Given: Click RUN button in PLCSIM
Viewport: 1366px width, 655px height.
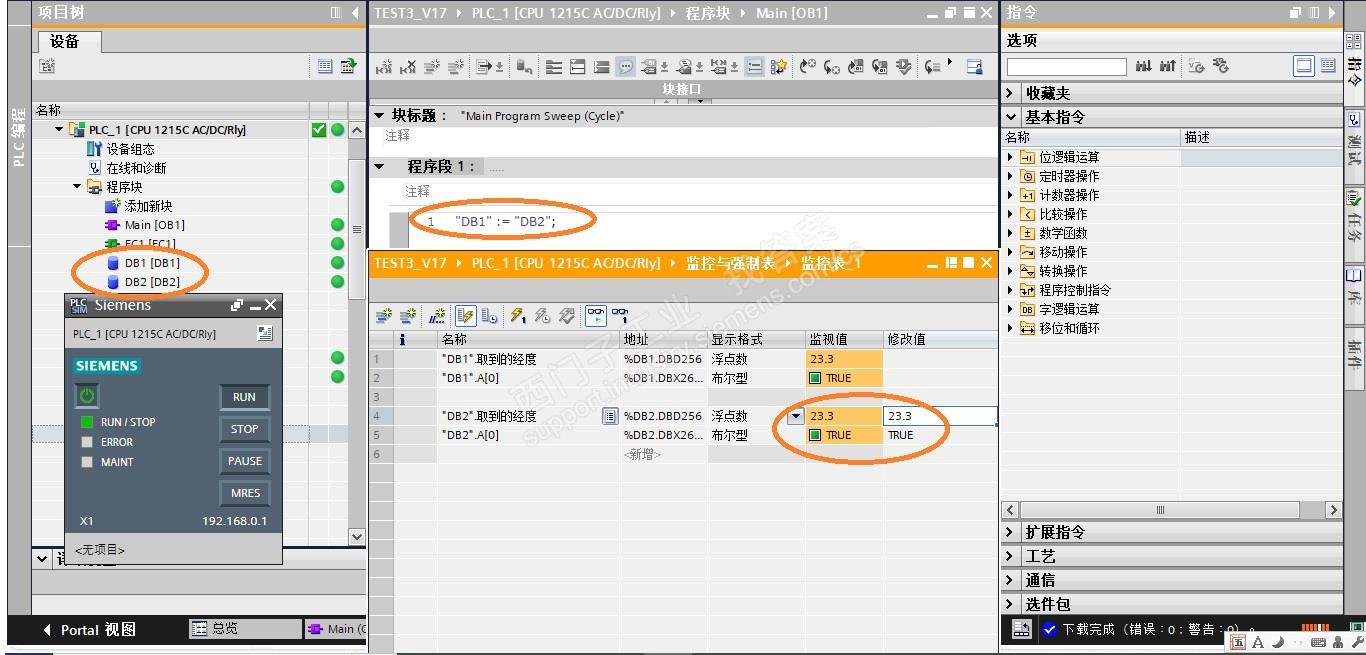Looking at the screenshot, I should point(244,397).
